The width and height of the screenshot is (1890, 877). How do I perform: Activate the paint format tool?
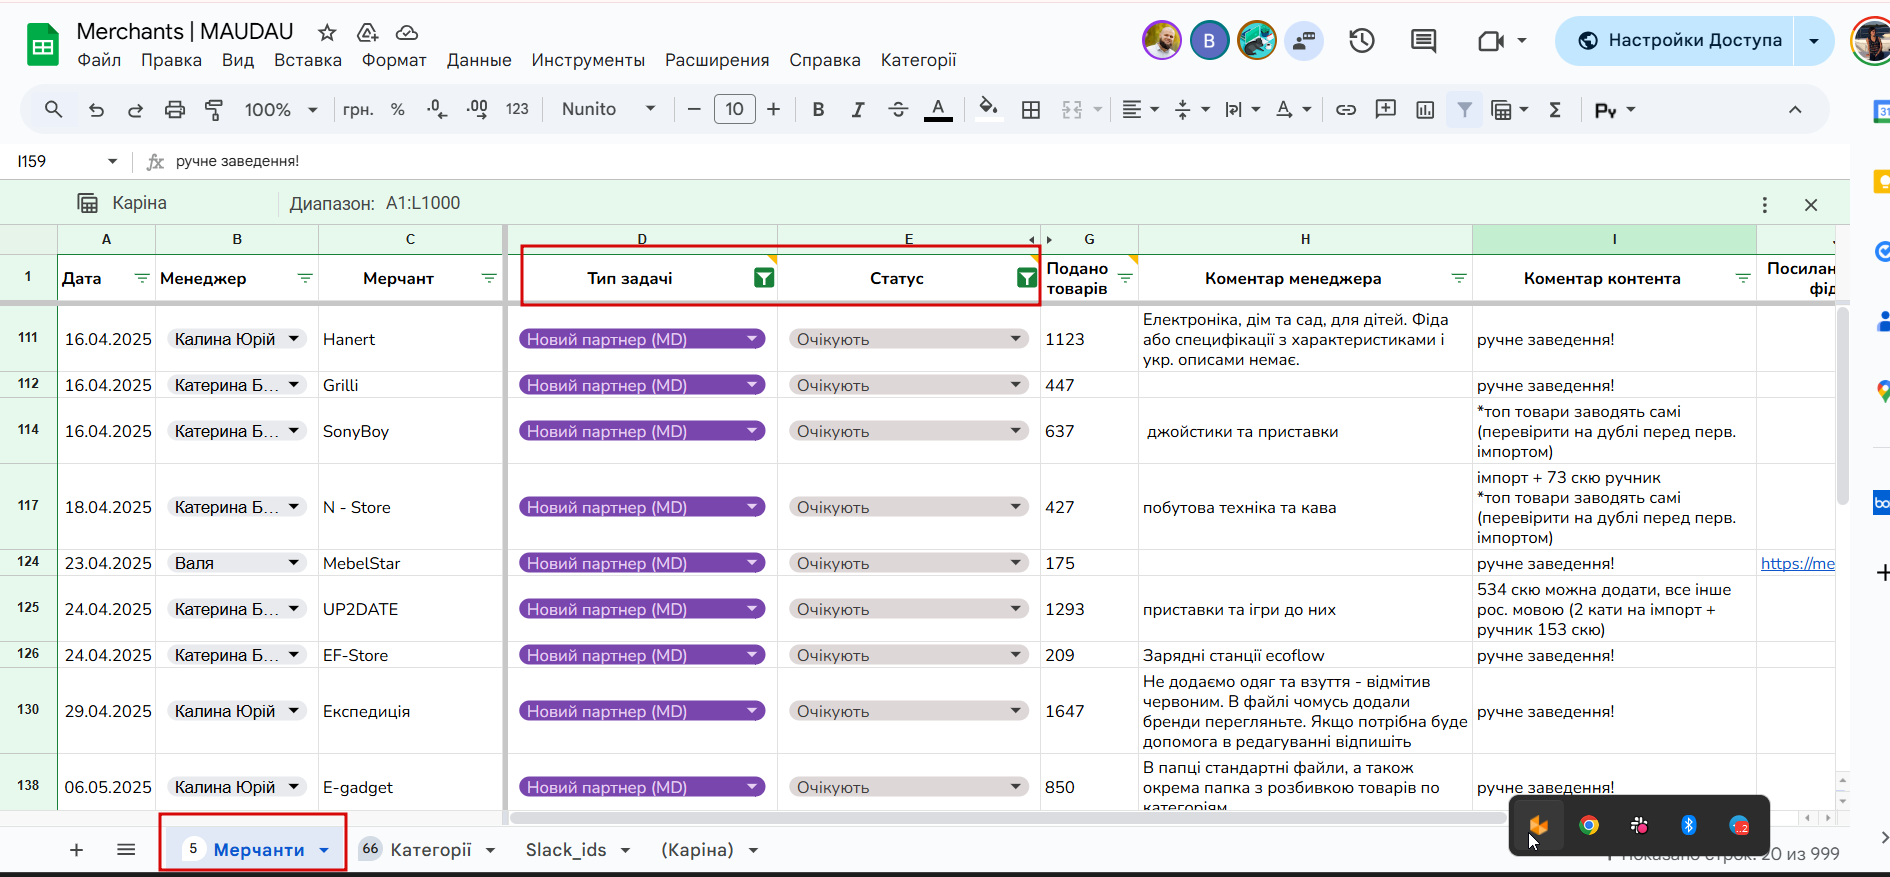coord(214,110)
